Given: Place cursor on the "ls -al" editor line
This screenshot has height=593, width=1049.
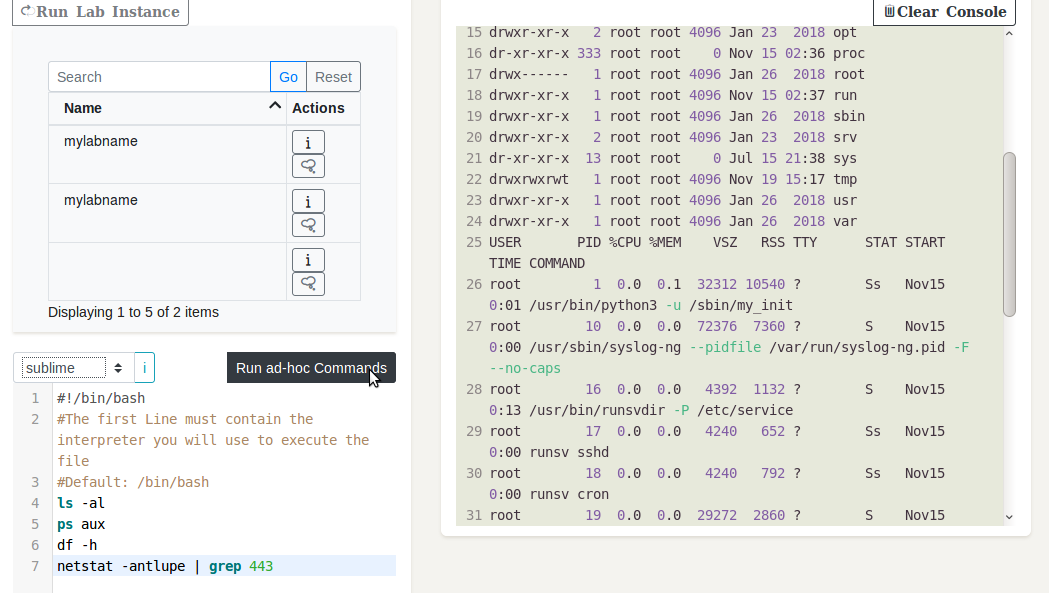Looking at the screenshot, I should click(81, 503).
